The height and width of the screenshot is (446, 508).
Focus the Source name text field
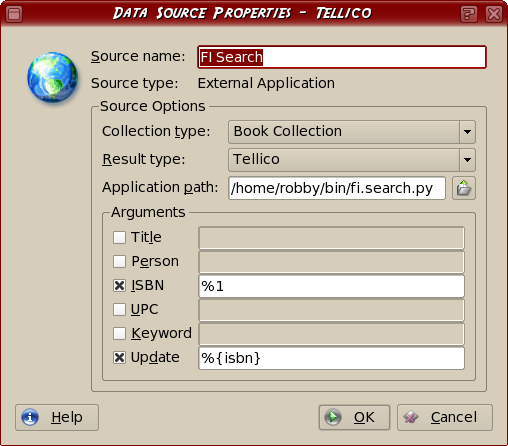pos(342,57)
